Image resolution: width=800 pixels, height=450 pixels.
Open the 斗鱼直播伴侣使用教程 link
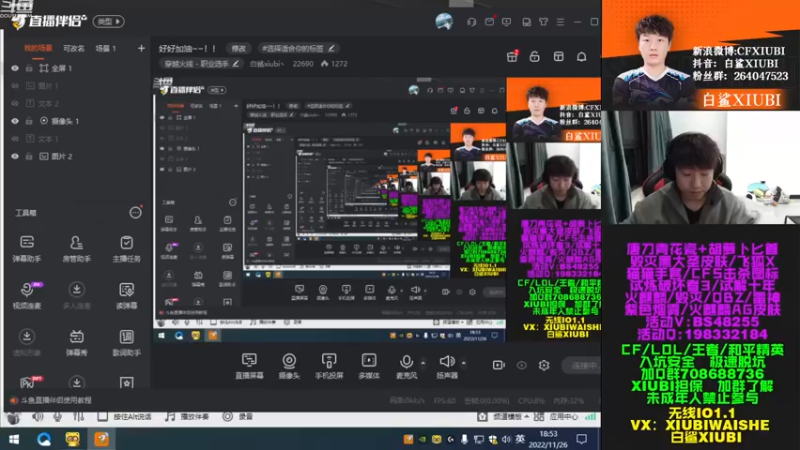pos(56,401)
